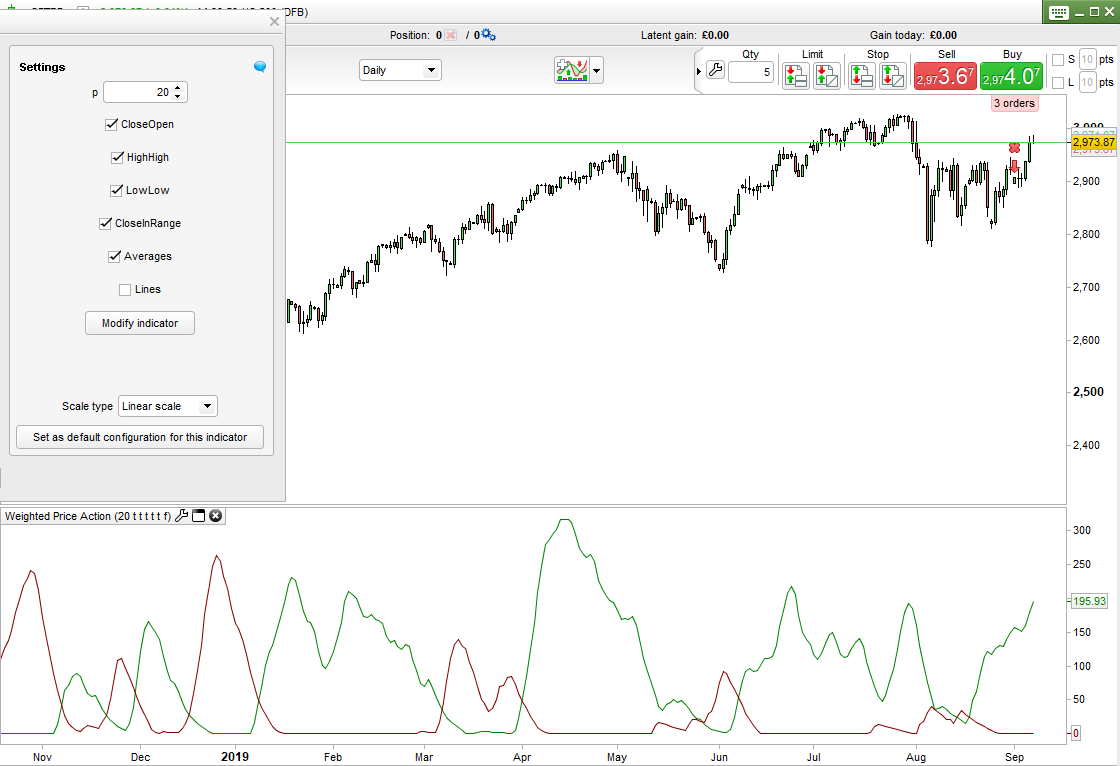1120x766 pixels.
Task: Select the red 0 indicator value label
Action: (x=1076, y=732)
